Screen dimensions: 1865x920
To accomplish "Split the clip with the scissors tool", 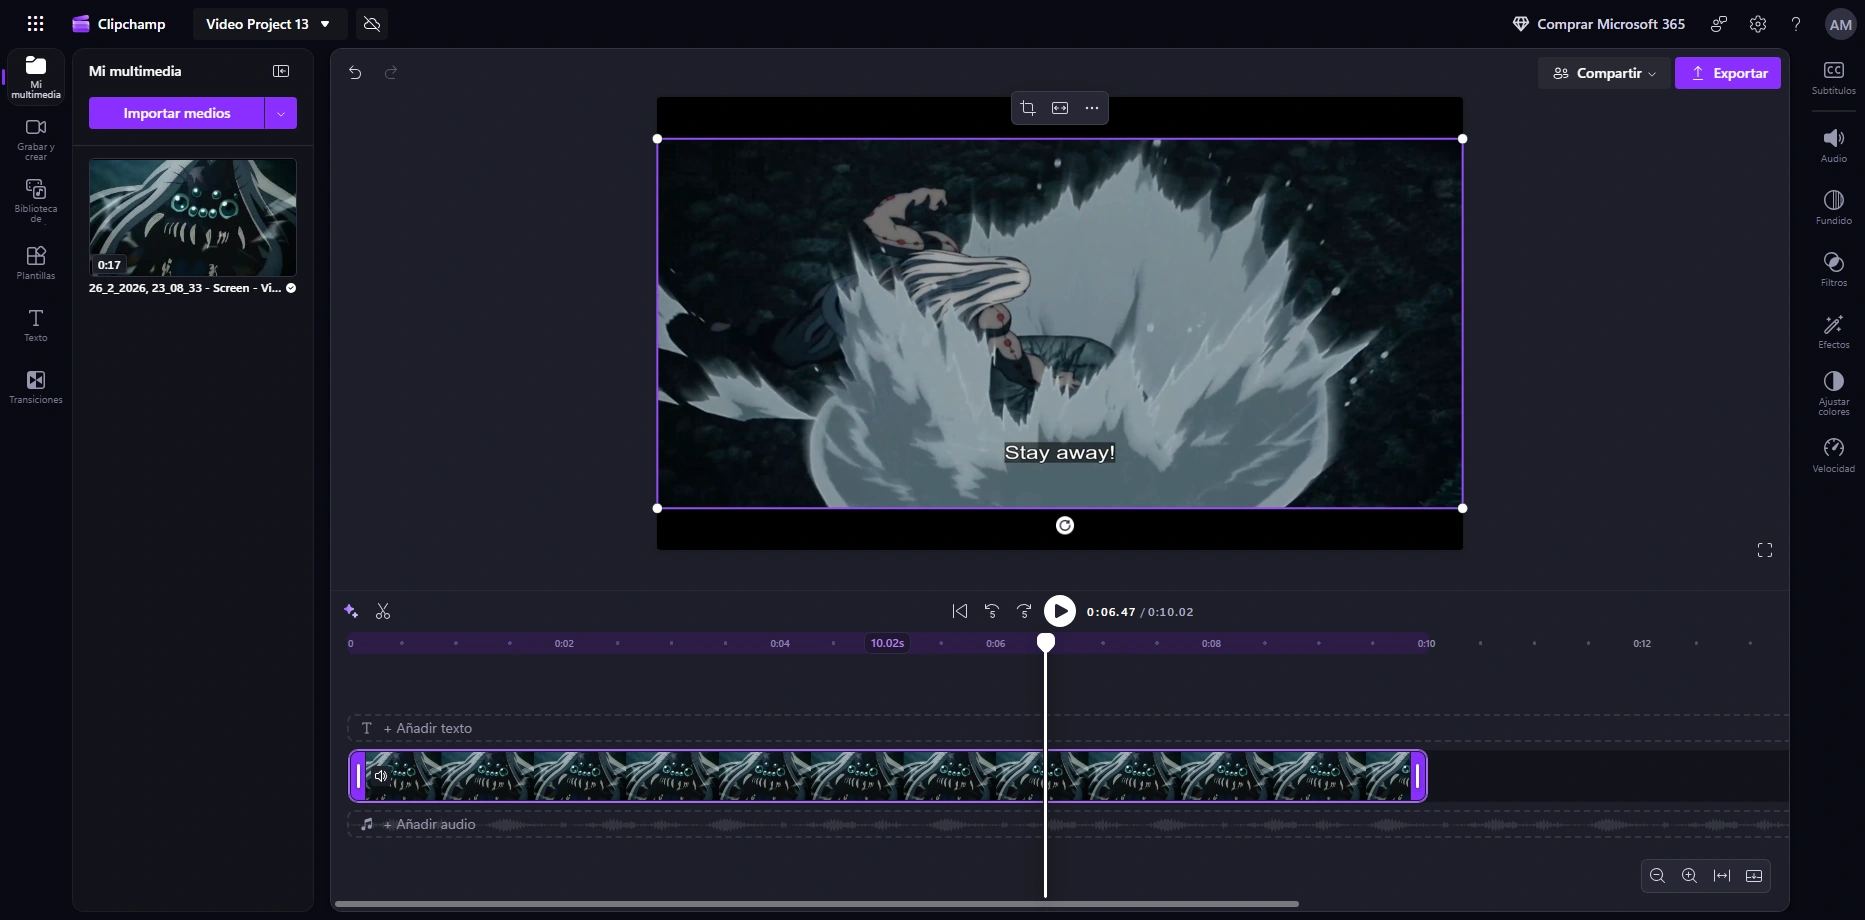I will point(383,611).
